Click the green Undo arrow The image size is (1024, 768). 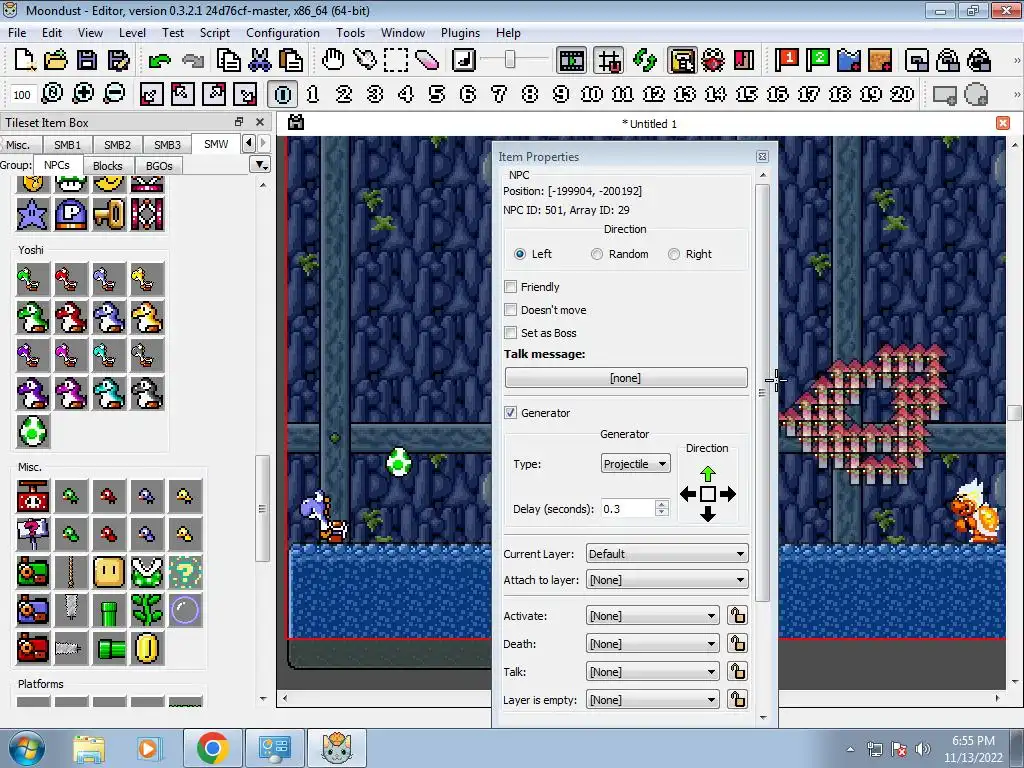[x=159, y=61]
